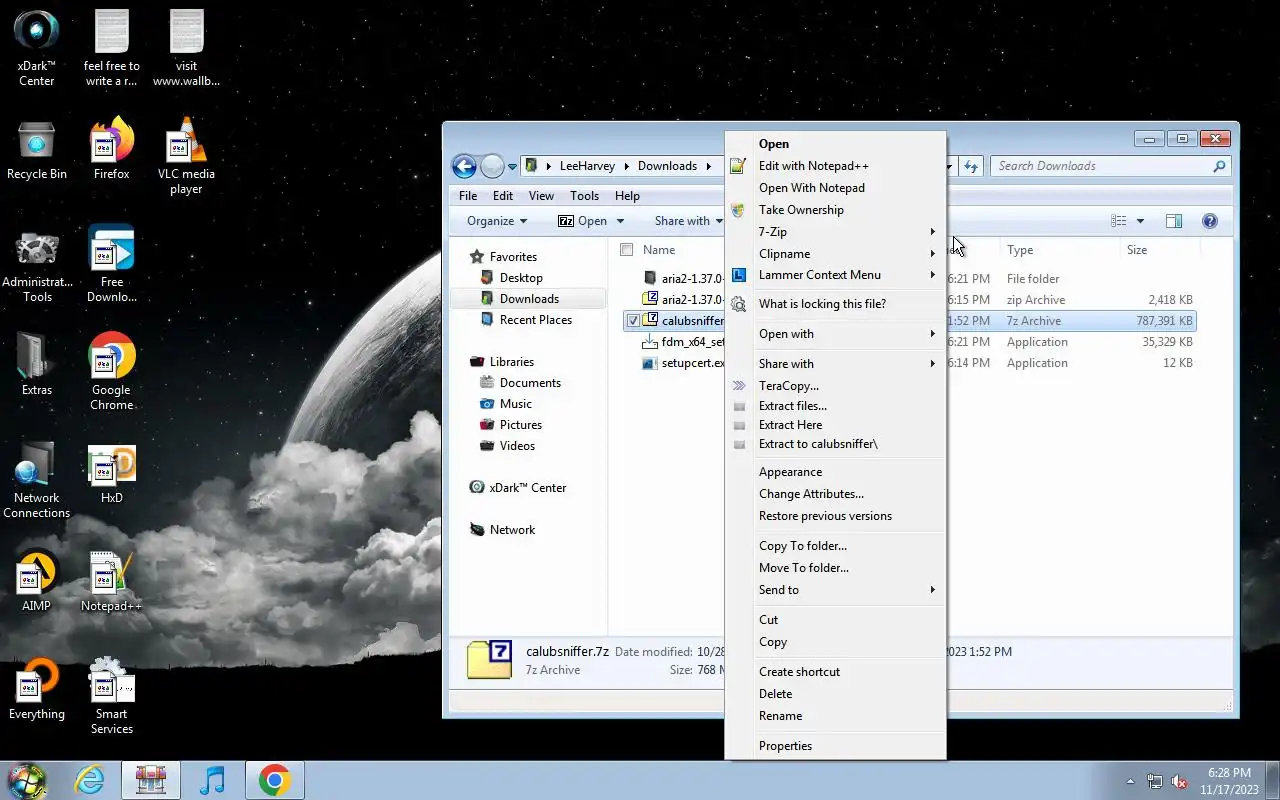Open Explorer help question mark icon
Image resolution: width=1280 pixels, height=800 pixels.
click(x=1209, y=221)
